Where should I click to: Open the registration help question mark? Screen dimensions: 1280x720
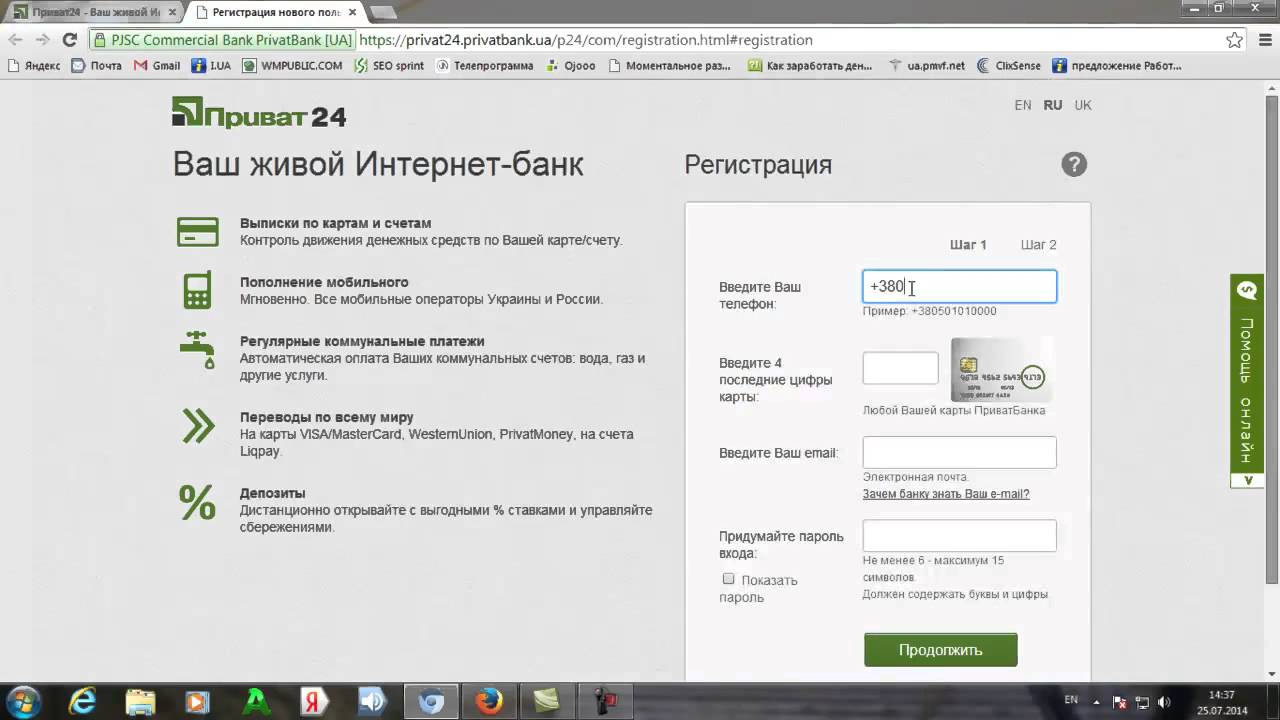pyautogui.click(x=1074, y=164)
